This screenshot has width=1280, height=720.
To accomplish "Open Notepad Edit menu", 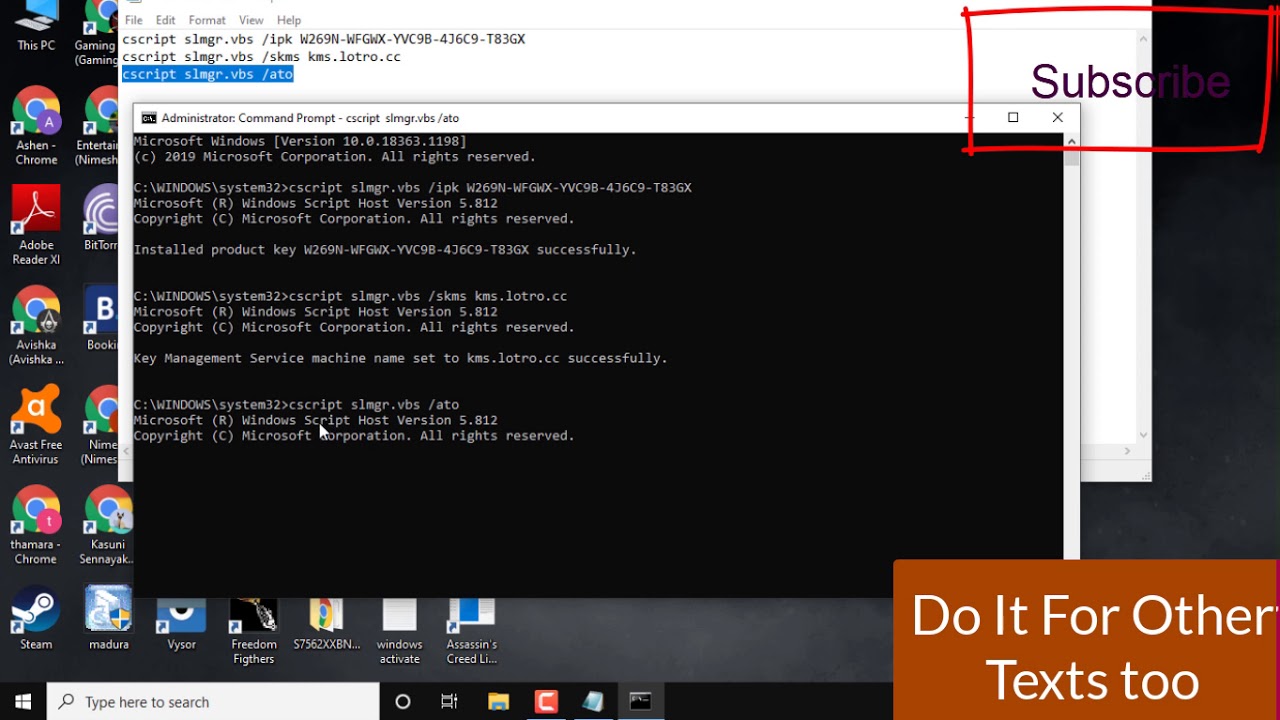I will tap(165, 20).
